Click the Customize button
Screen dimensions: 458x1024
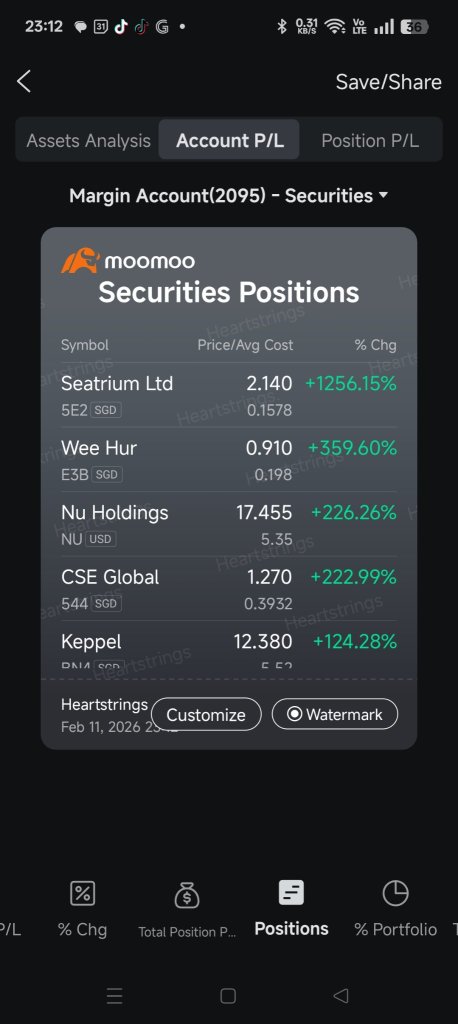(206, 714)
